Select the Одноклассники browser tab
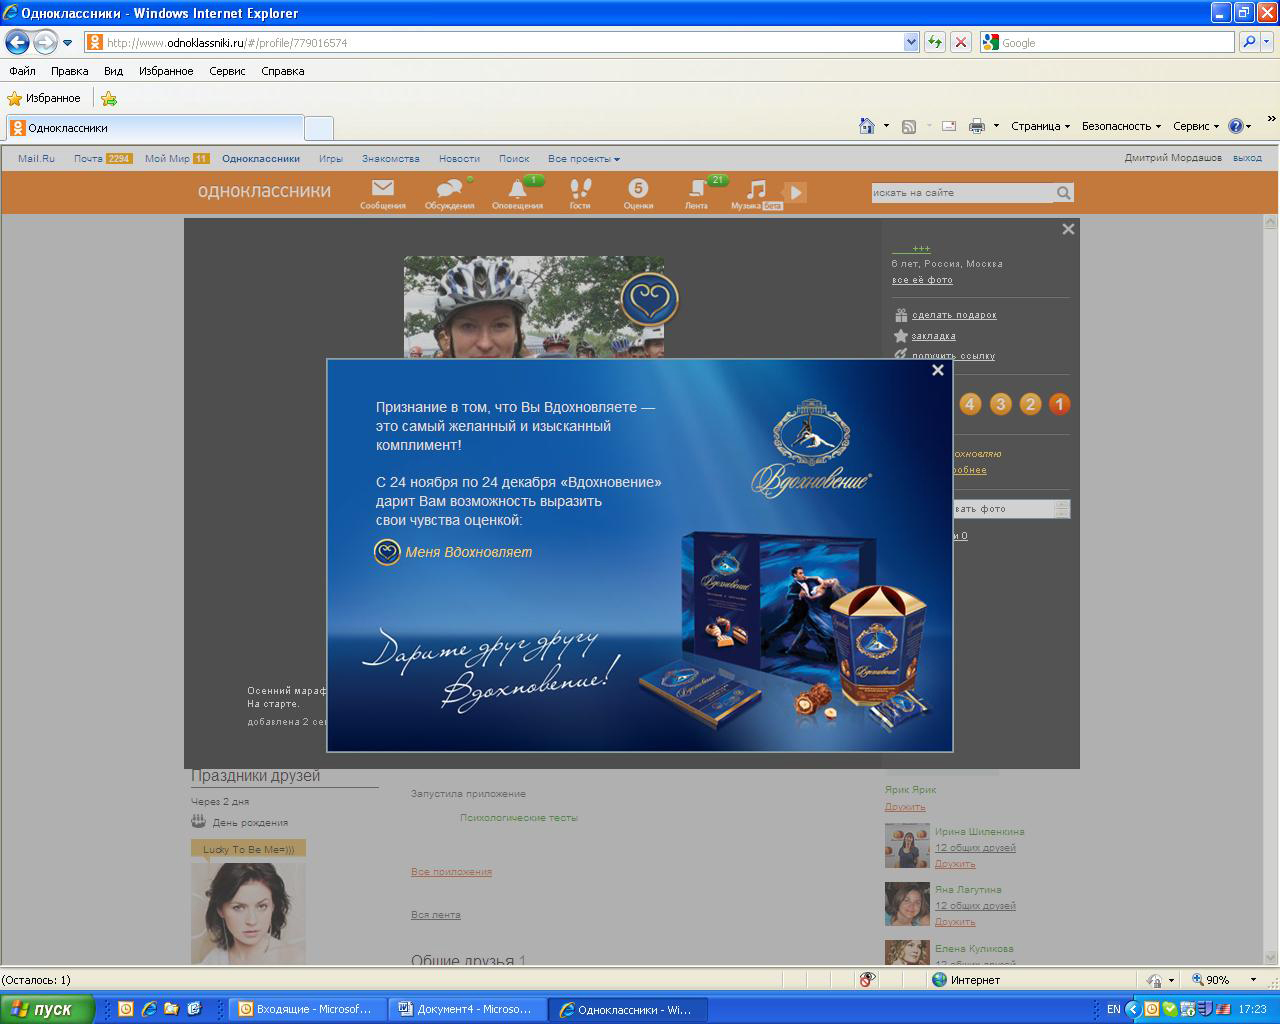This screenshot has width=1280, height=1024. coord(155,128)
